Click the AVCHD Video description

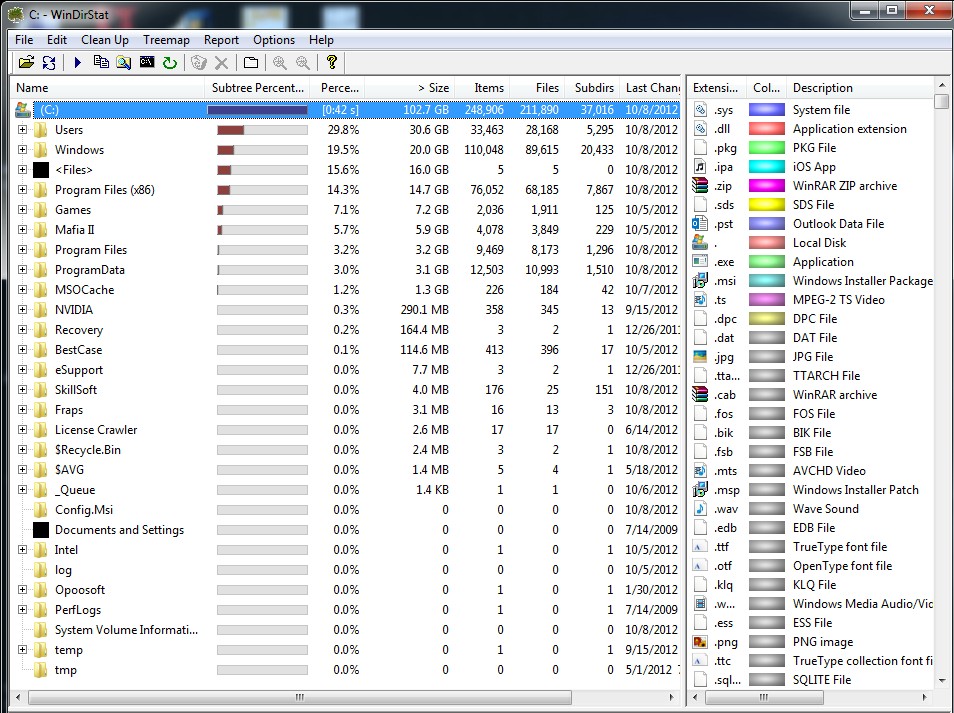coord(829,470)
